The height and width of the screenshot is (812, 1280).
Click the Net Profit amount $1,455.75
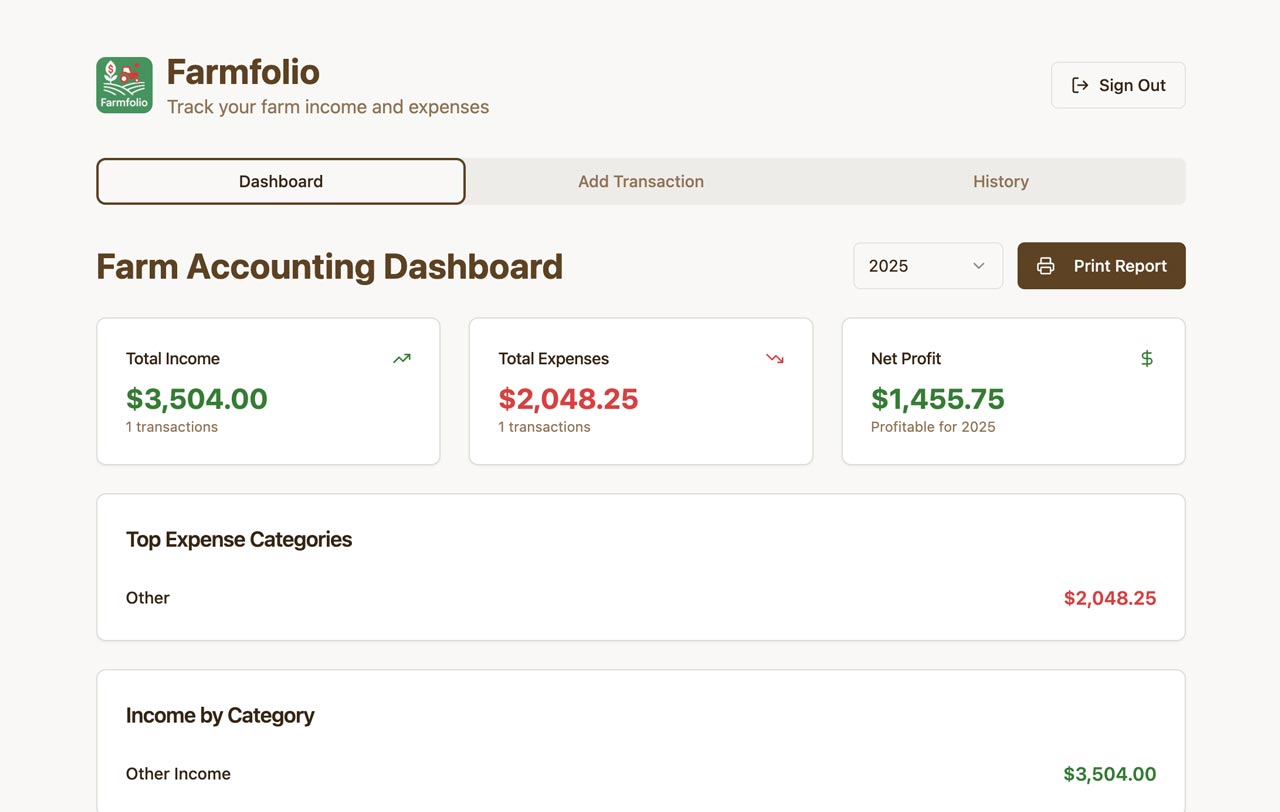pyautogui.click(x=937, y=399)
